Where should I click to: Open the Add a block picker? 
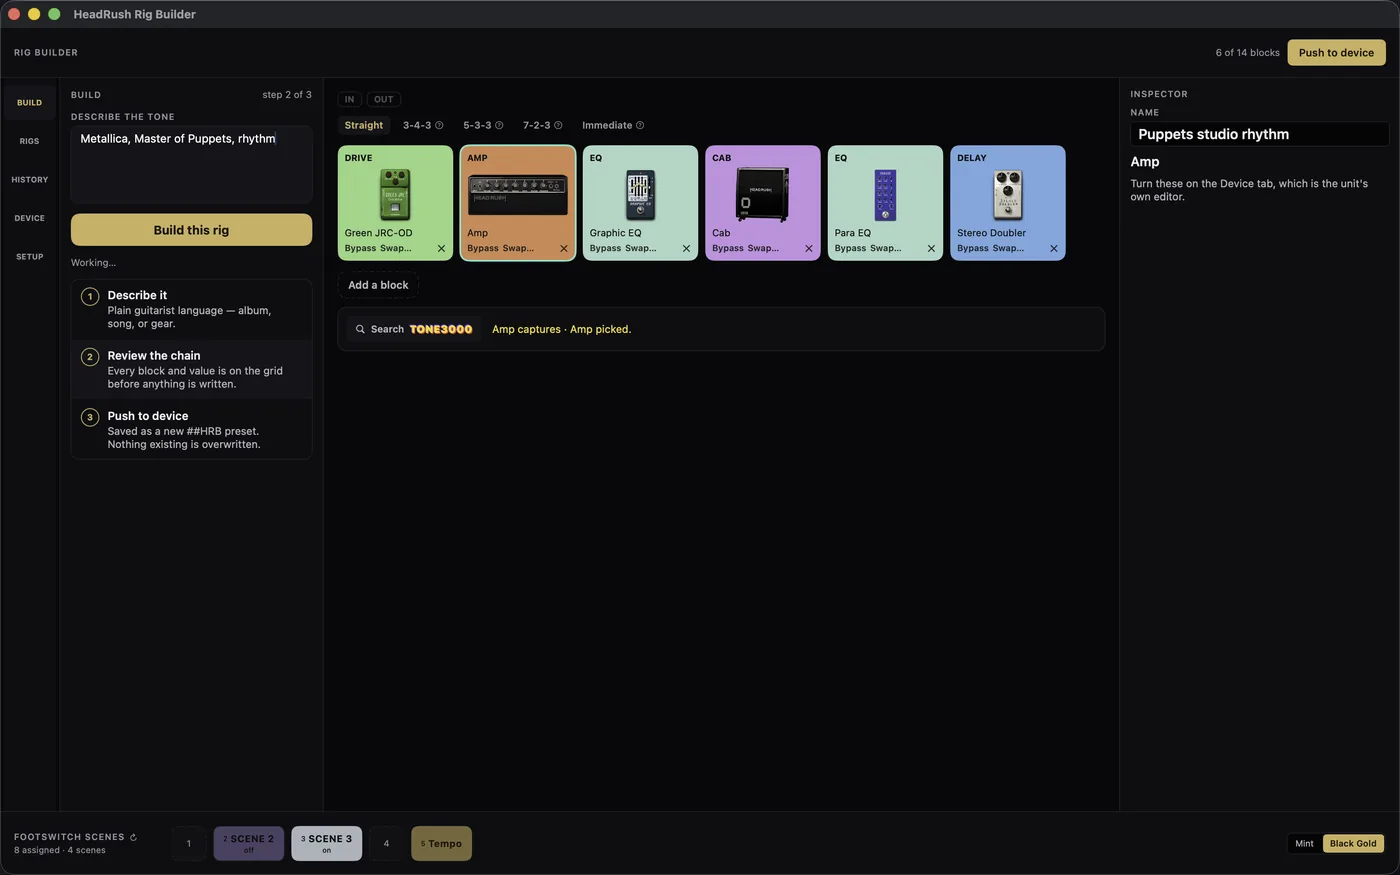point(378,285)
